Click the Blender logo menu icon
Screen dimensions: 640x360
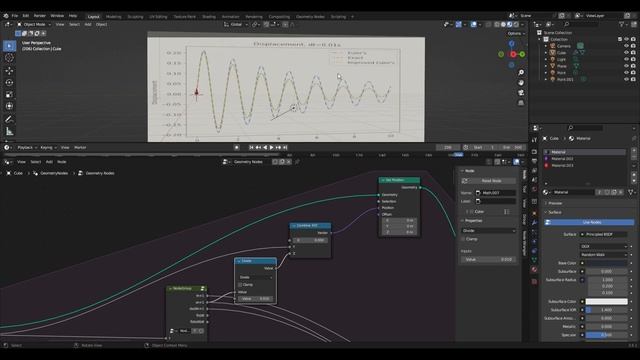coord(6,16)
